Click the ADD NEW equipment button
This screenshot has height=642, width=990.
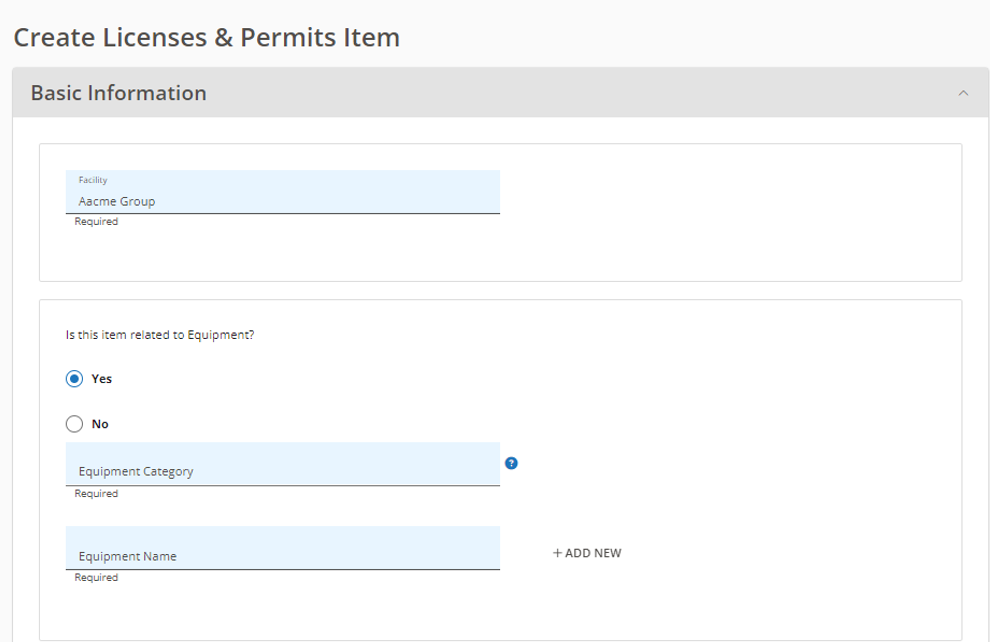587,553
